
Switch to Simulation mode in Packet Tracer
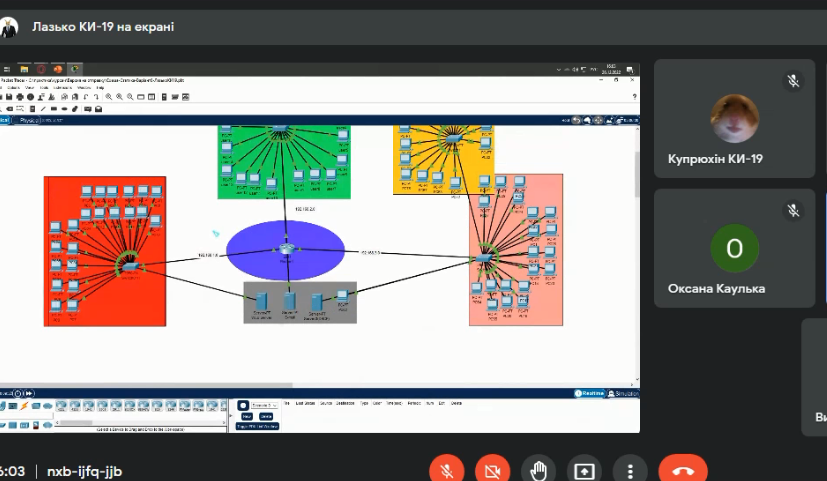coord(624,393)
